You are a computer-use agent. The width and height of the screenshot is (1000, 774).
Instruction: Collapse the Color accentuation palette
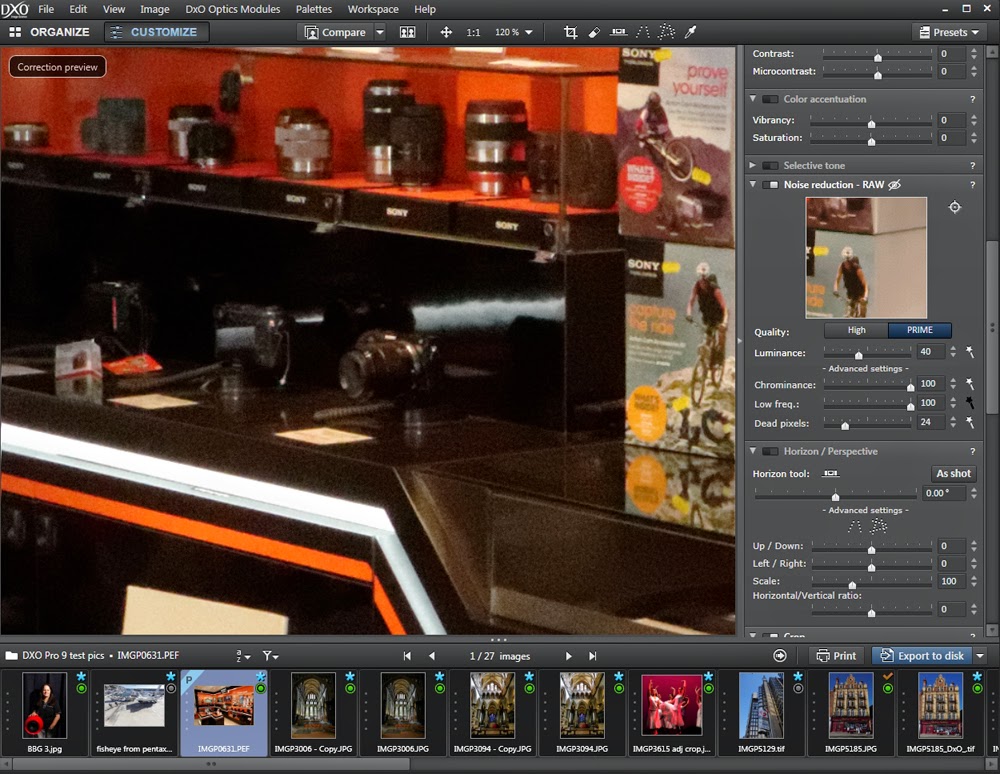753,99
